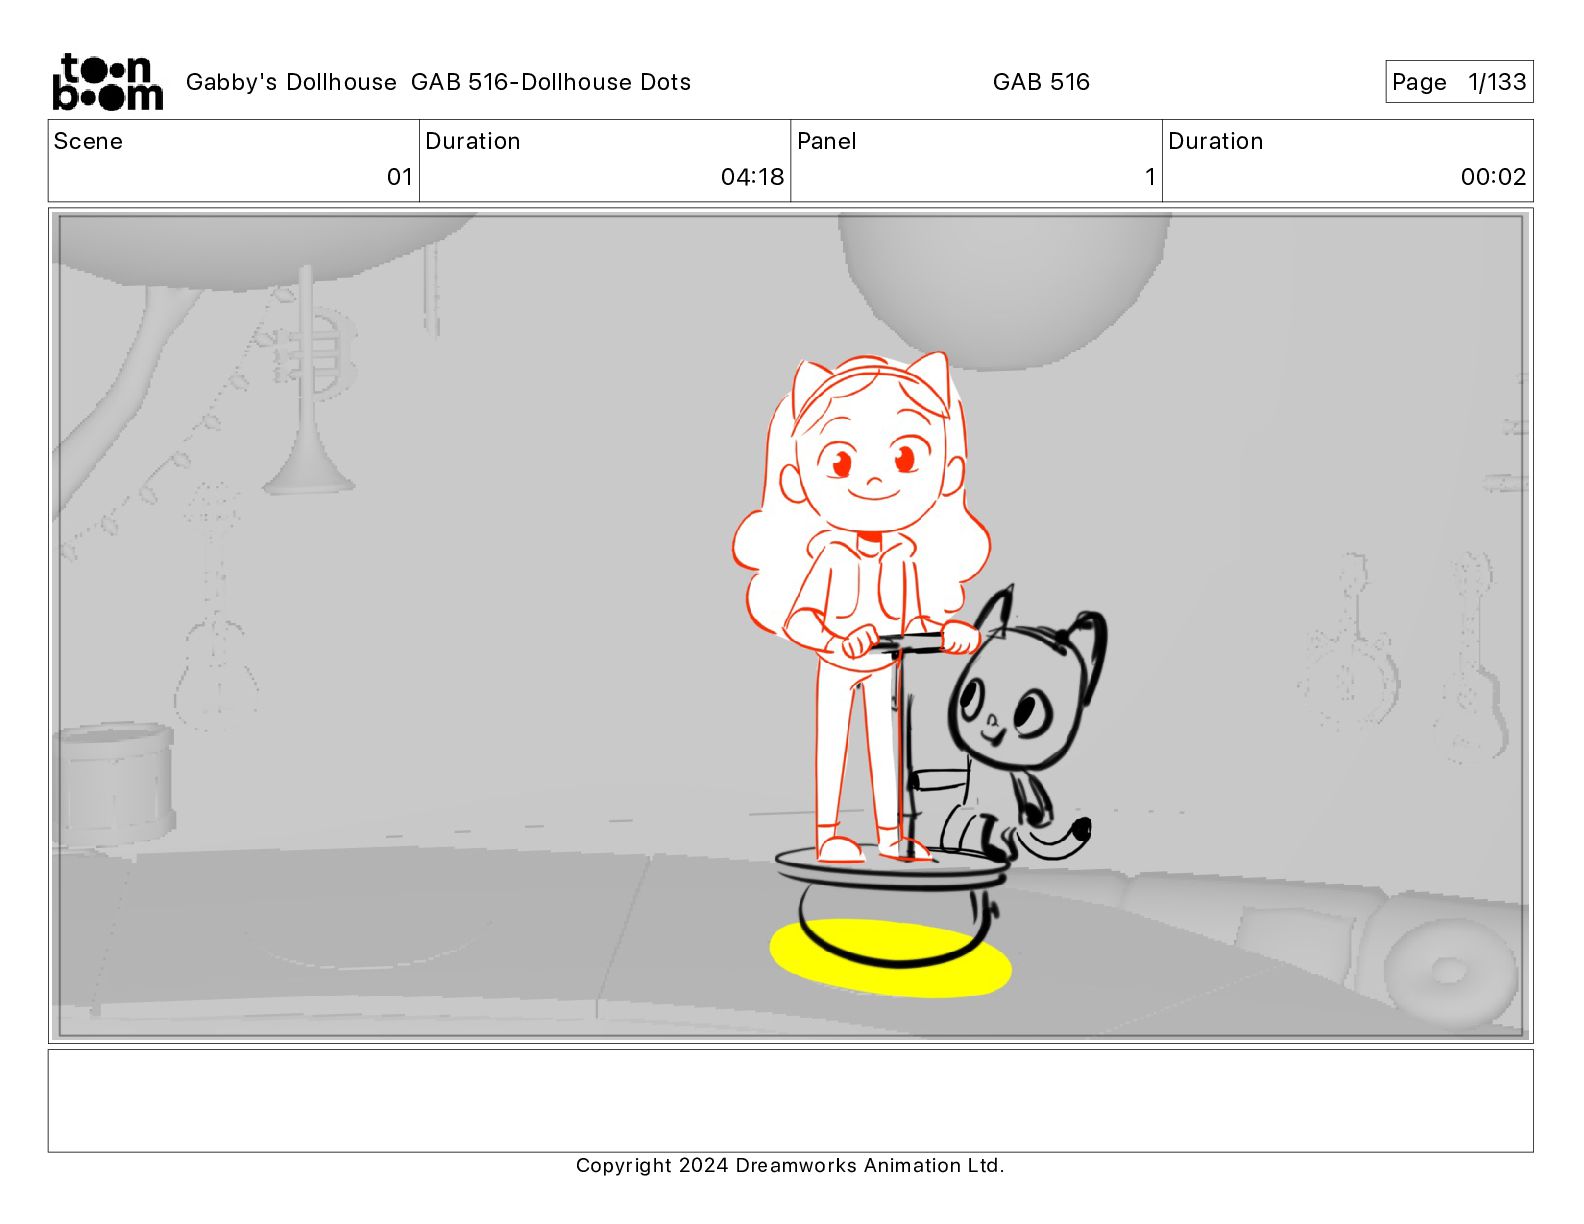Click the scene number '01'
This screenshot has width=1584, height=1224.
(x=400, y=177)
